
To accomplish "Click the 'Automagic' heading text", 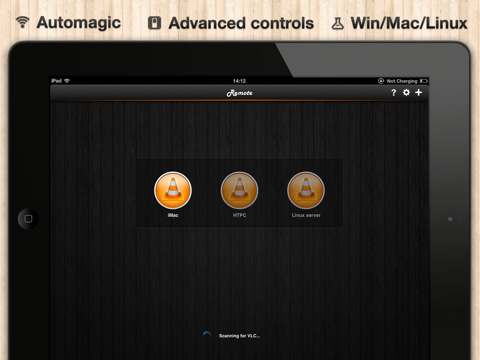I will pyautogui.click(x=79, y=23).
